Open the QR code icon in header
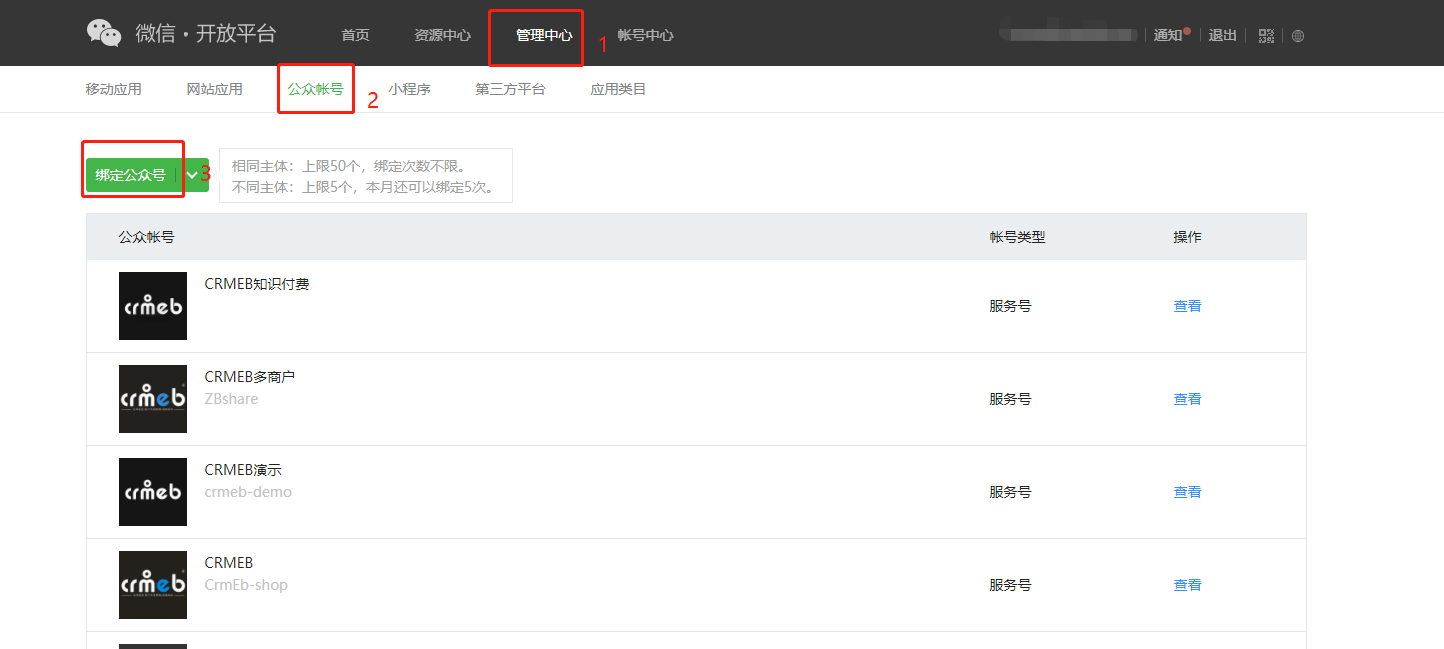The width and height of the screenshot is (1444, 649). coord(1266,36)
